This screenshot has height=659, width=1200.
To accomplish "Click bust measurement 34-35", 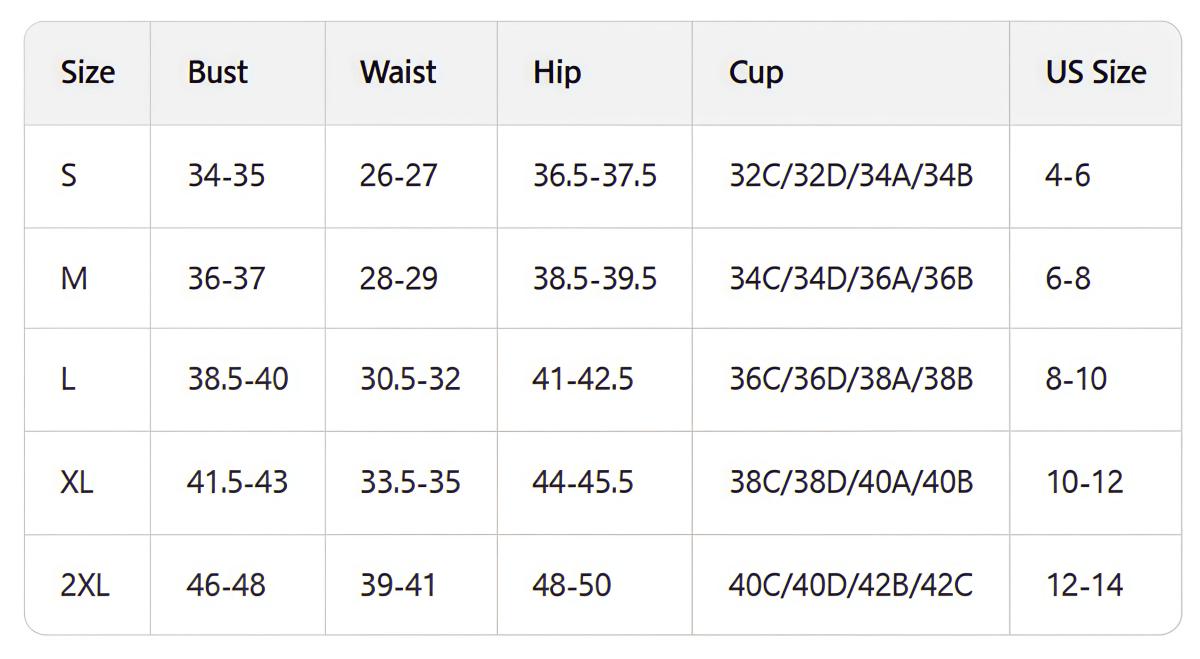I will coord(226,176).
